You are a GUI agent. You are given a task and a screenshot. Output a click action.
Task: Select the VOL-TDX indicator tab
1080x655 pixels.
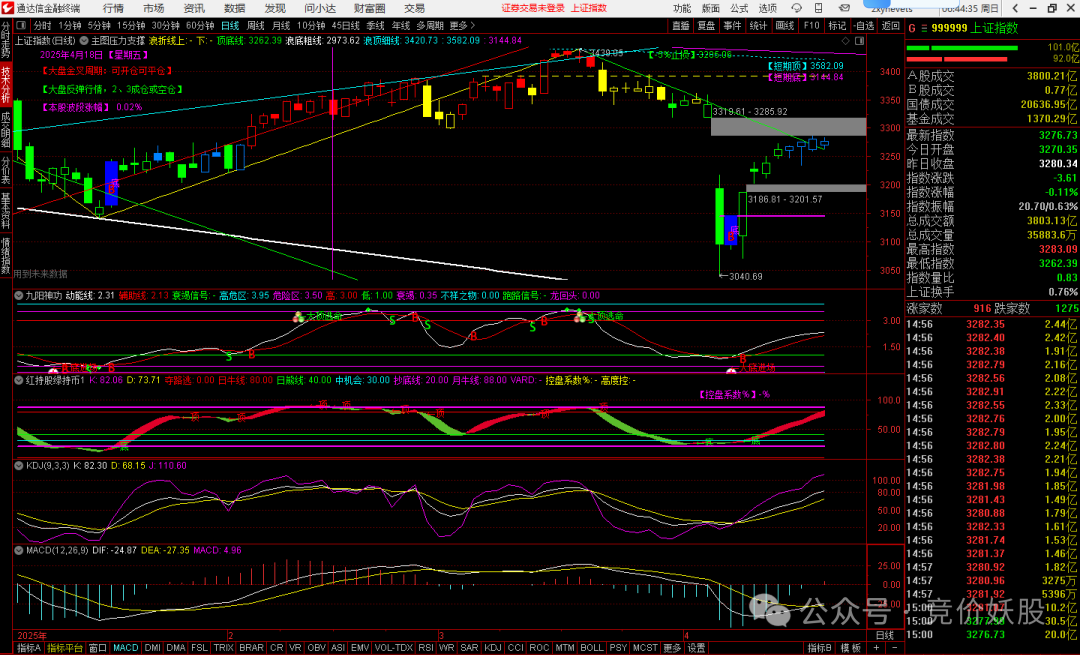(x=393, y=648)
